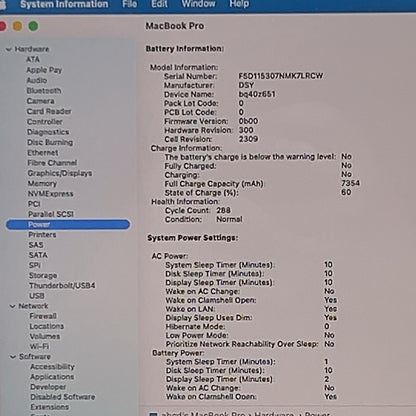Click the green zoom window button

click(33, 26)
